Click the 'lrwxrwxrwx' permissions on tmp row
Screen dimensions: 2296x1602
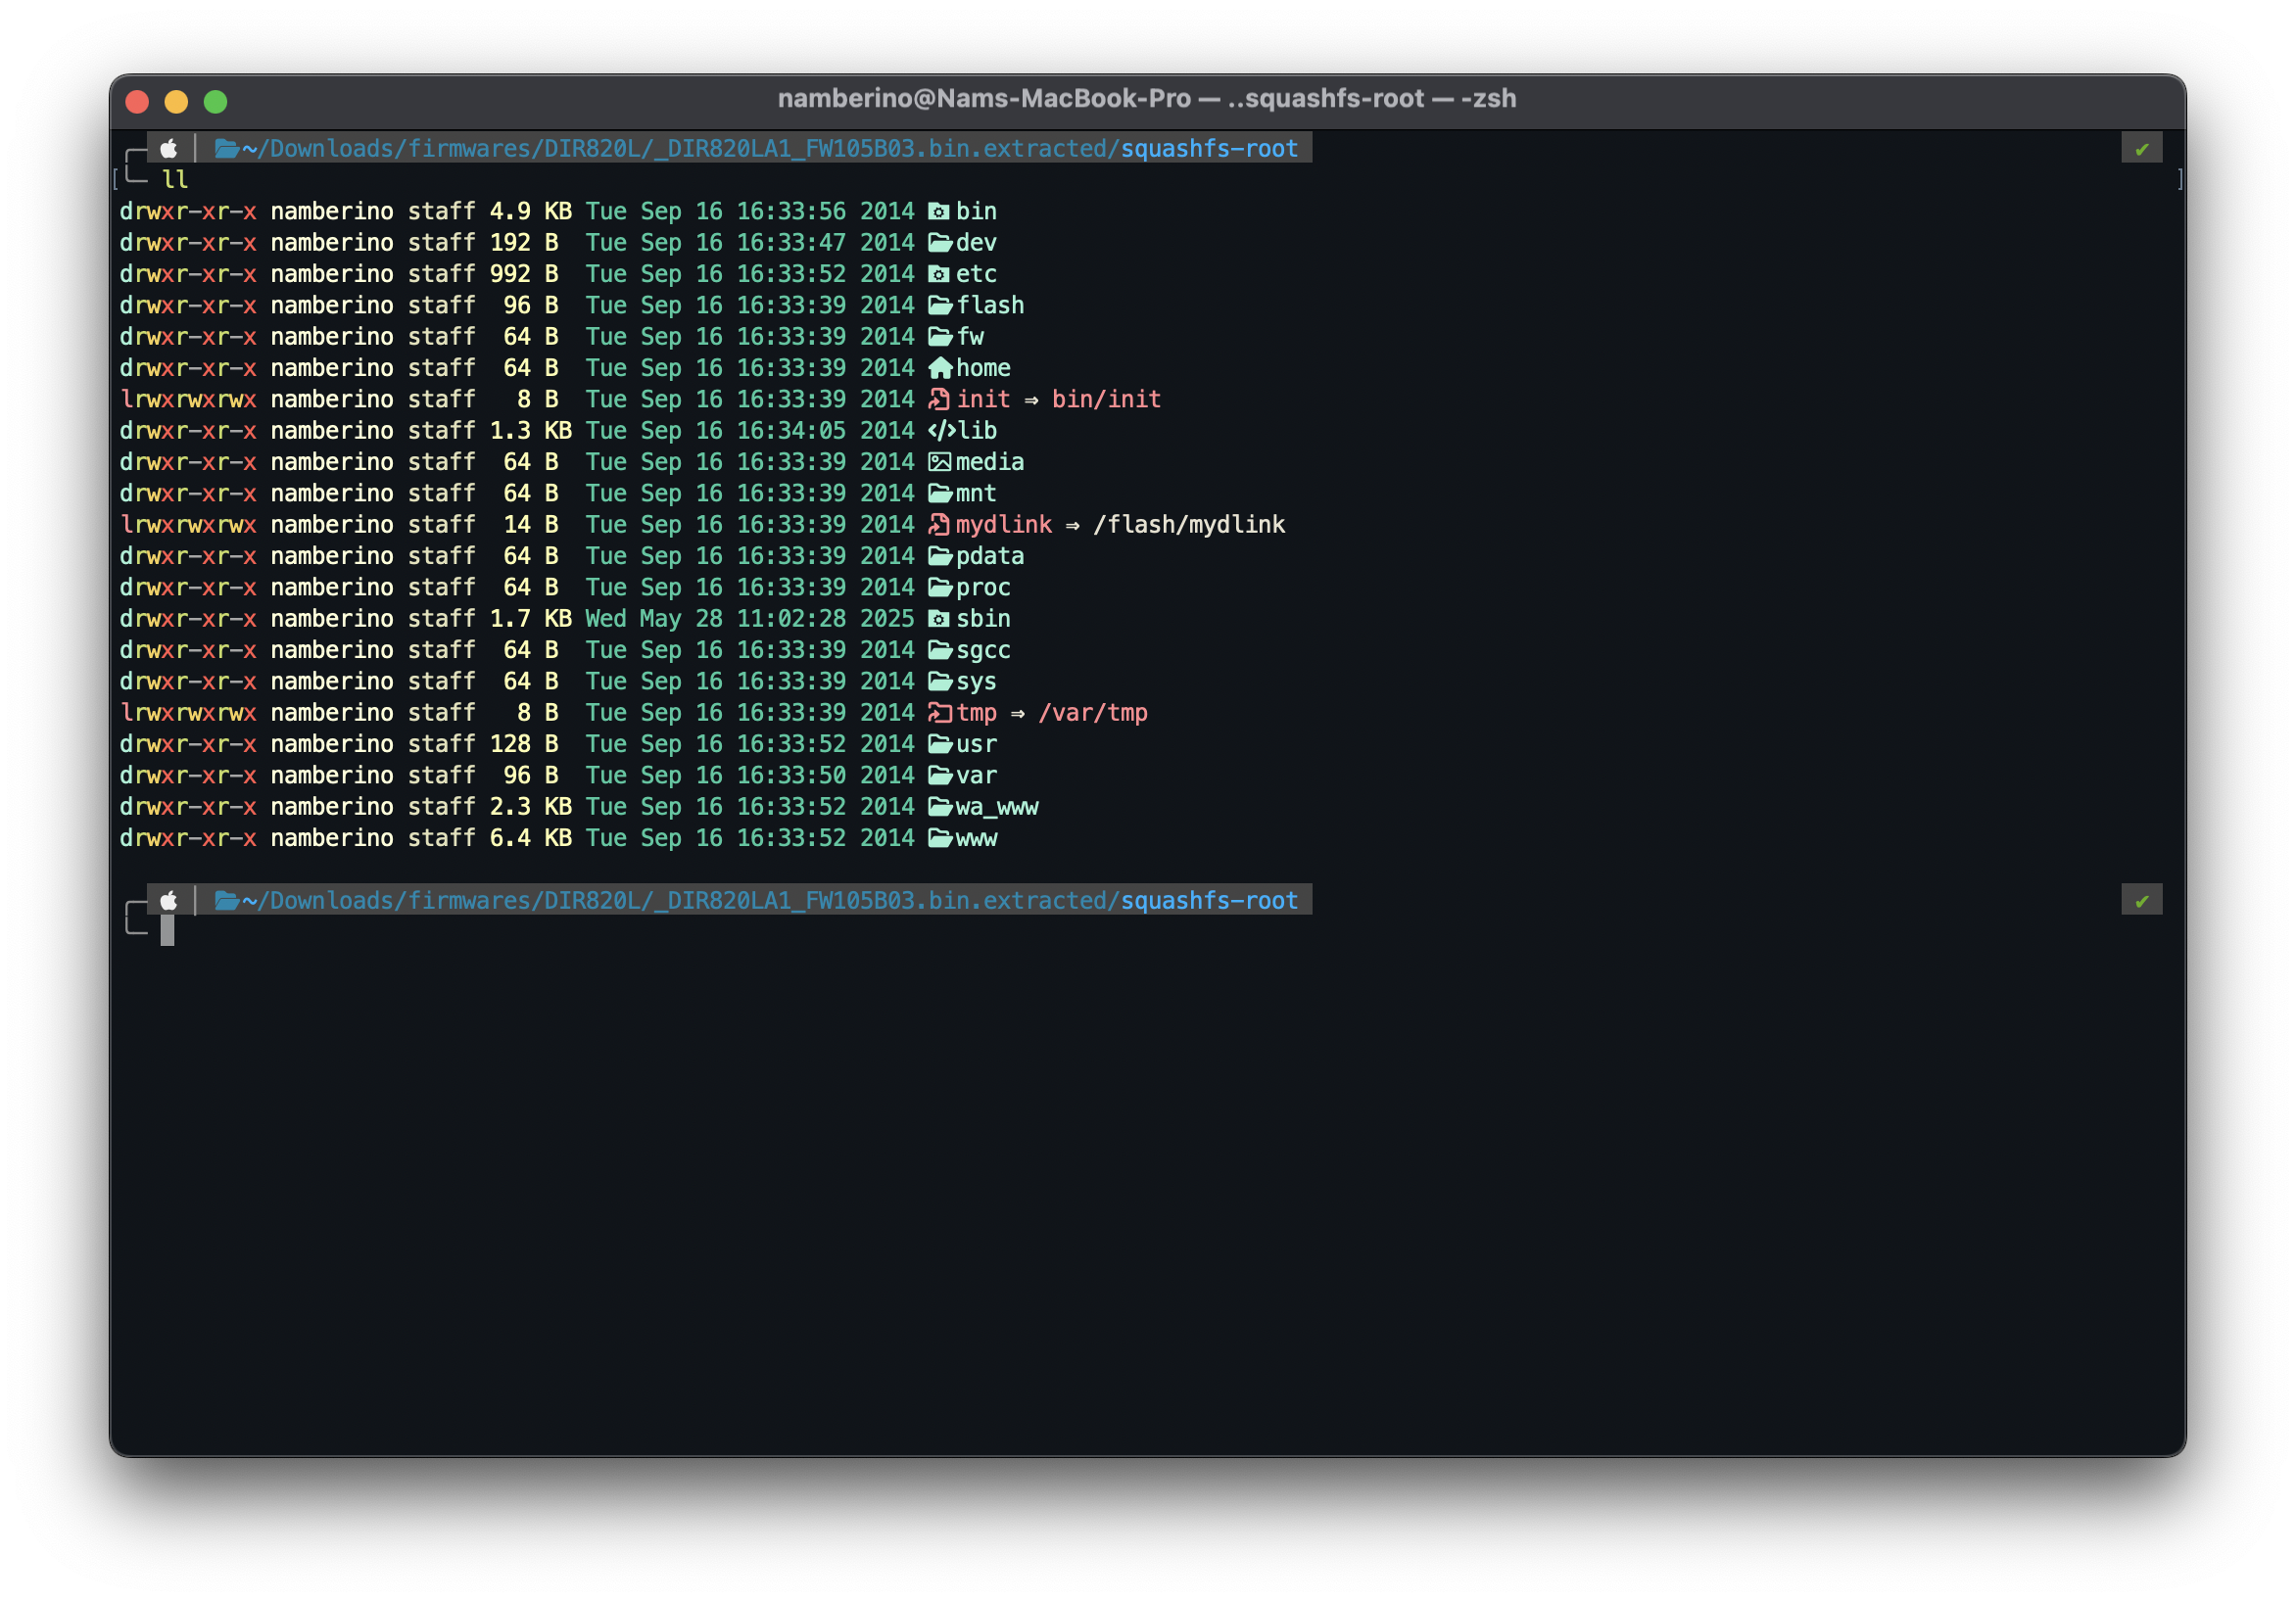[x=188, y=713]
